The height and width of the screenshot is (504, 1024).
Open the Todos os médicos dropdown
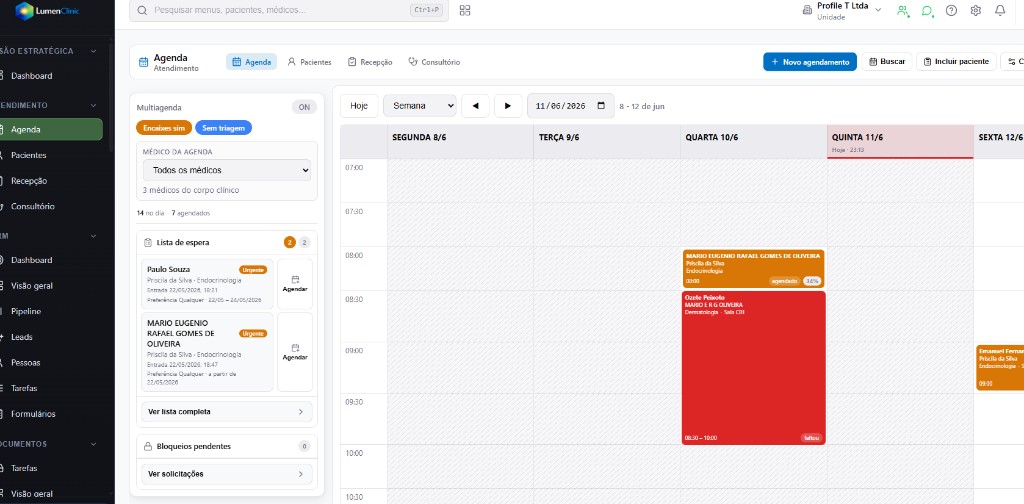(227, 170)
